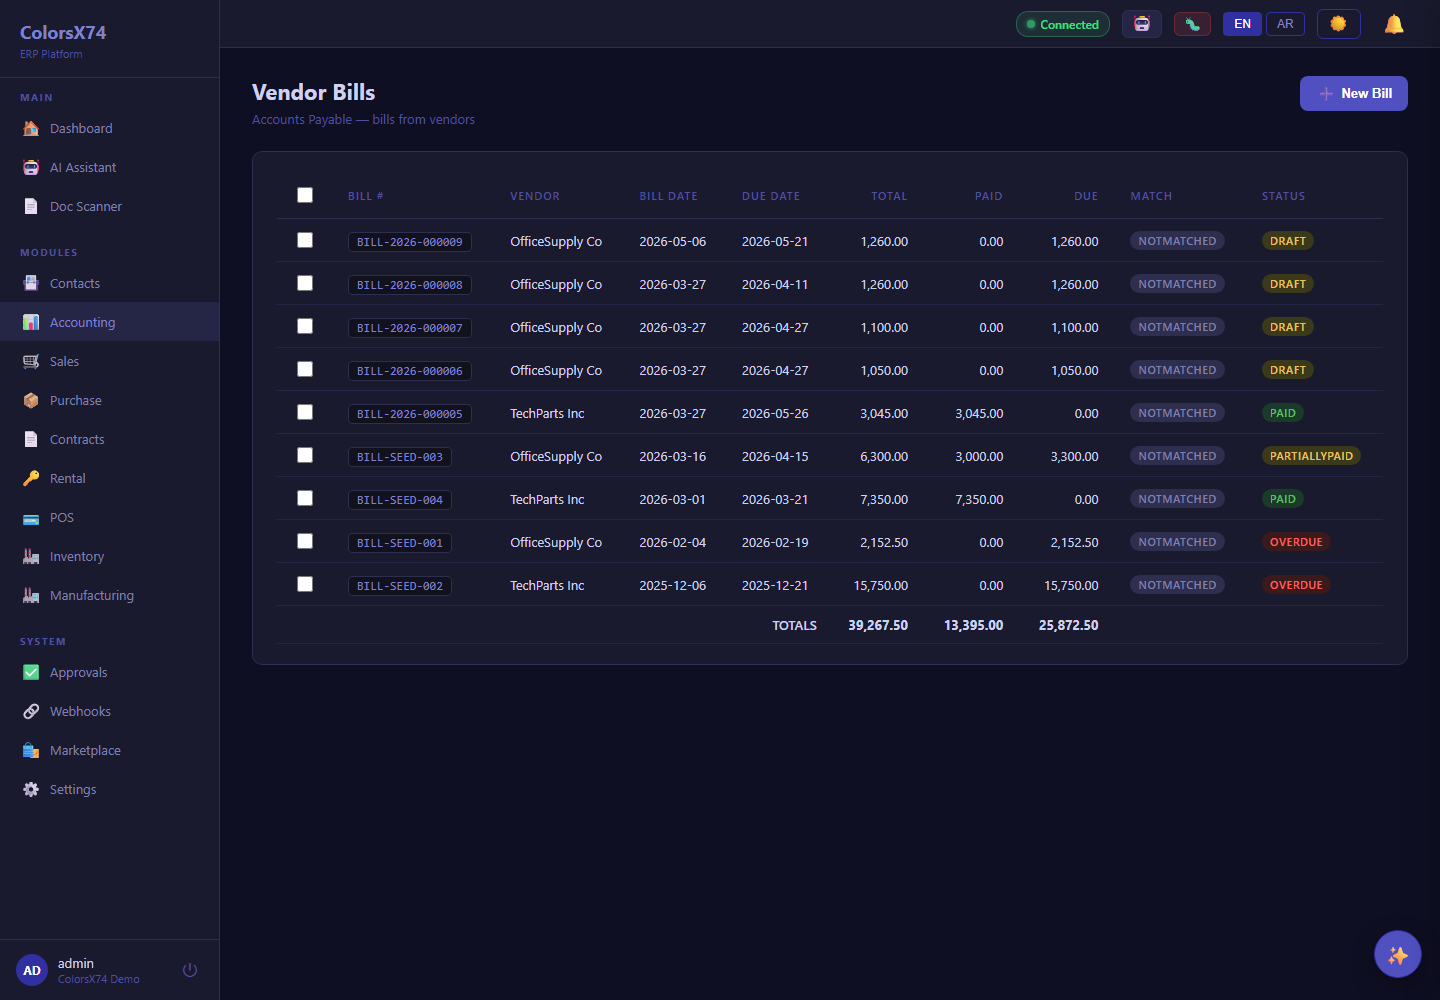The width and height of the screenshot is (1440, 1000).
Task: Click the power logout icon beside admin
Action: click(x=190, y=970)
